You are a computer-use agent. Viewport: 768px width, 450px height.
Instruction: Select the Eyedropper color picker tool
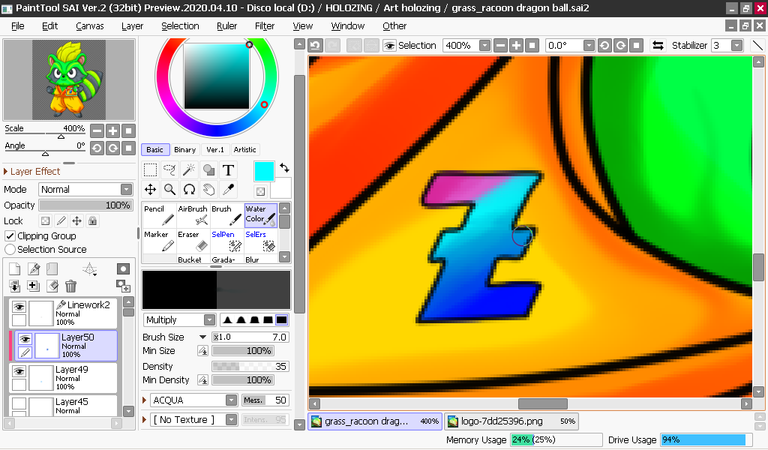point(228,189)
